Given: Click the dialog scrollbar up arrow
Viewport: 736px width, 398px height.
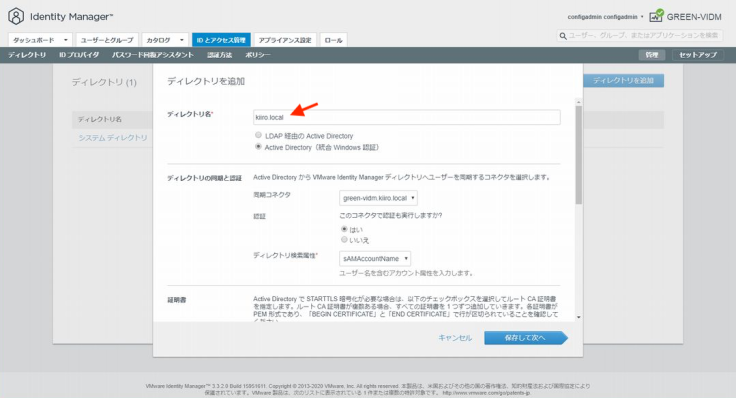Looking at the screenshot, I should (x=579, y=102).
